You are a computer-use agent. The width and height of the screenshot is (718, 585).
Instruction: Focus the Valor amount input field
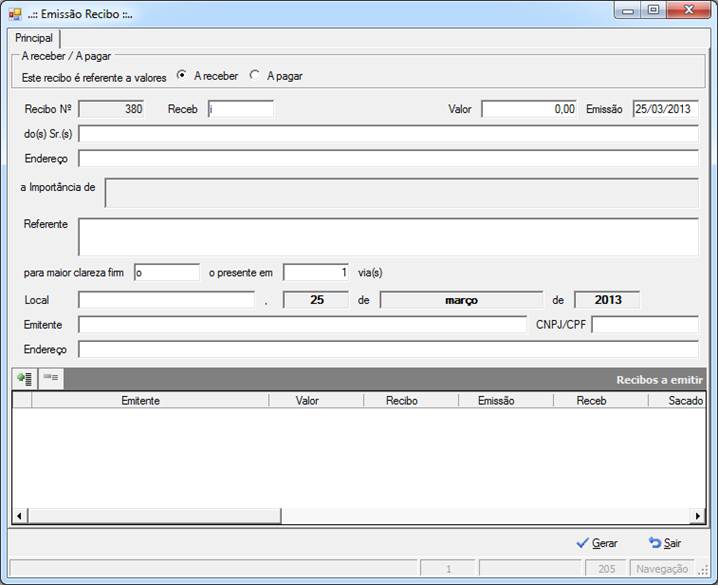(x=529, y=109)
